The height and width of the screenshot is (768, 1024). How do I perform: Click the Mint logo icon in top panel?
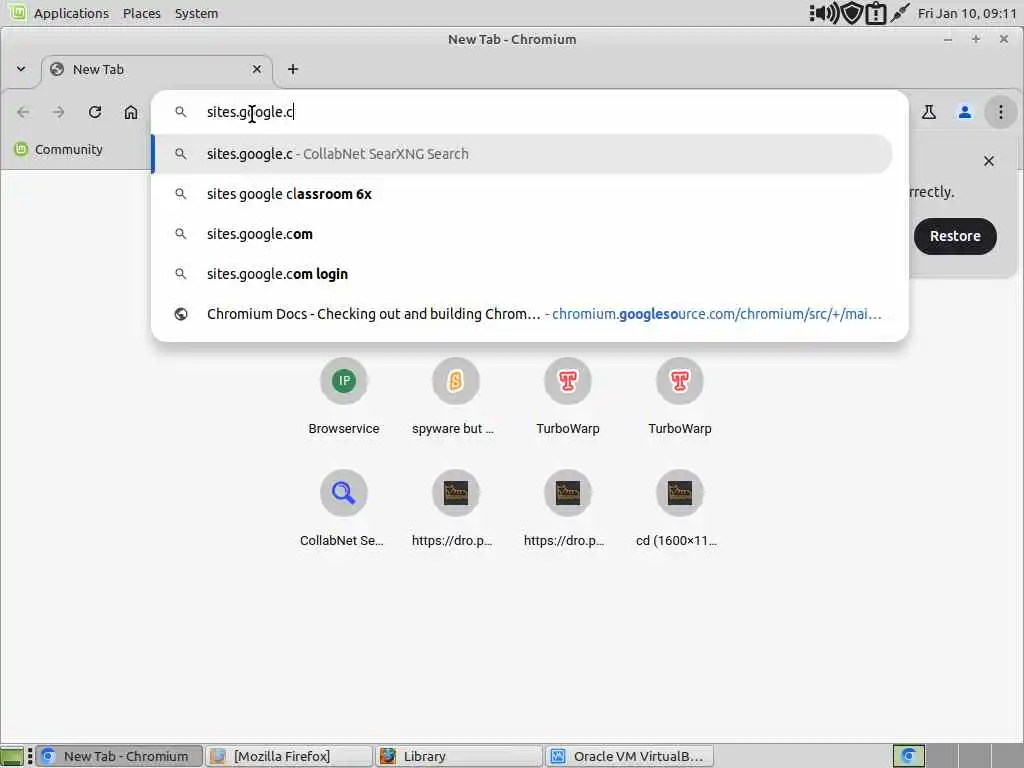[18, 12]
